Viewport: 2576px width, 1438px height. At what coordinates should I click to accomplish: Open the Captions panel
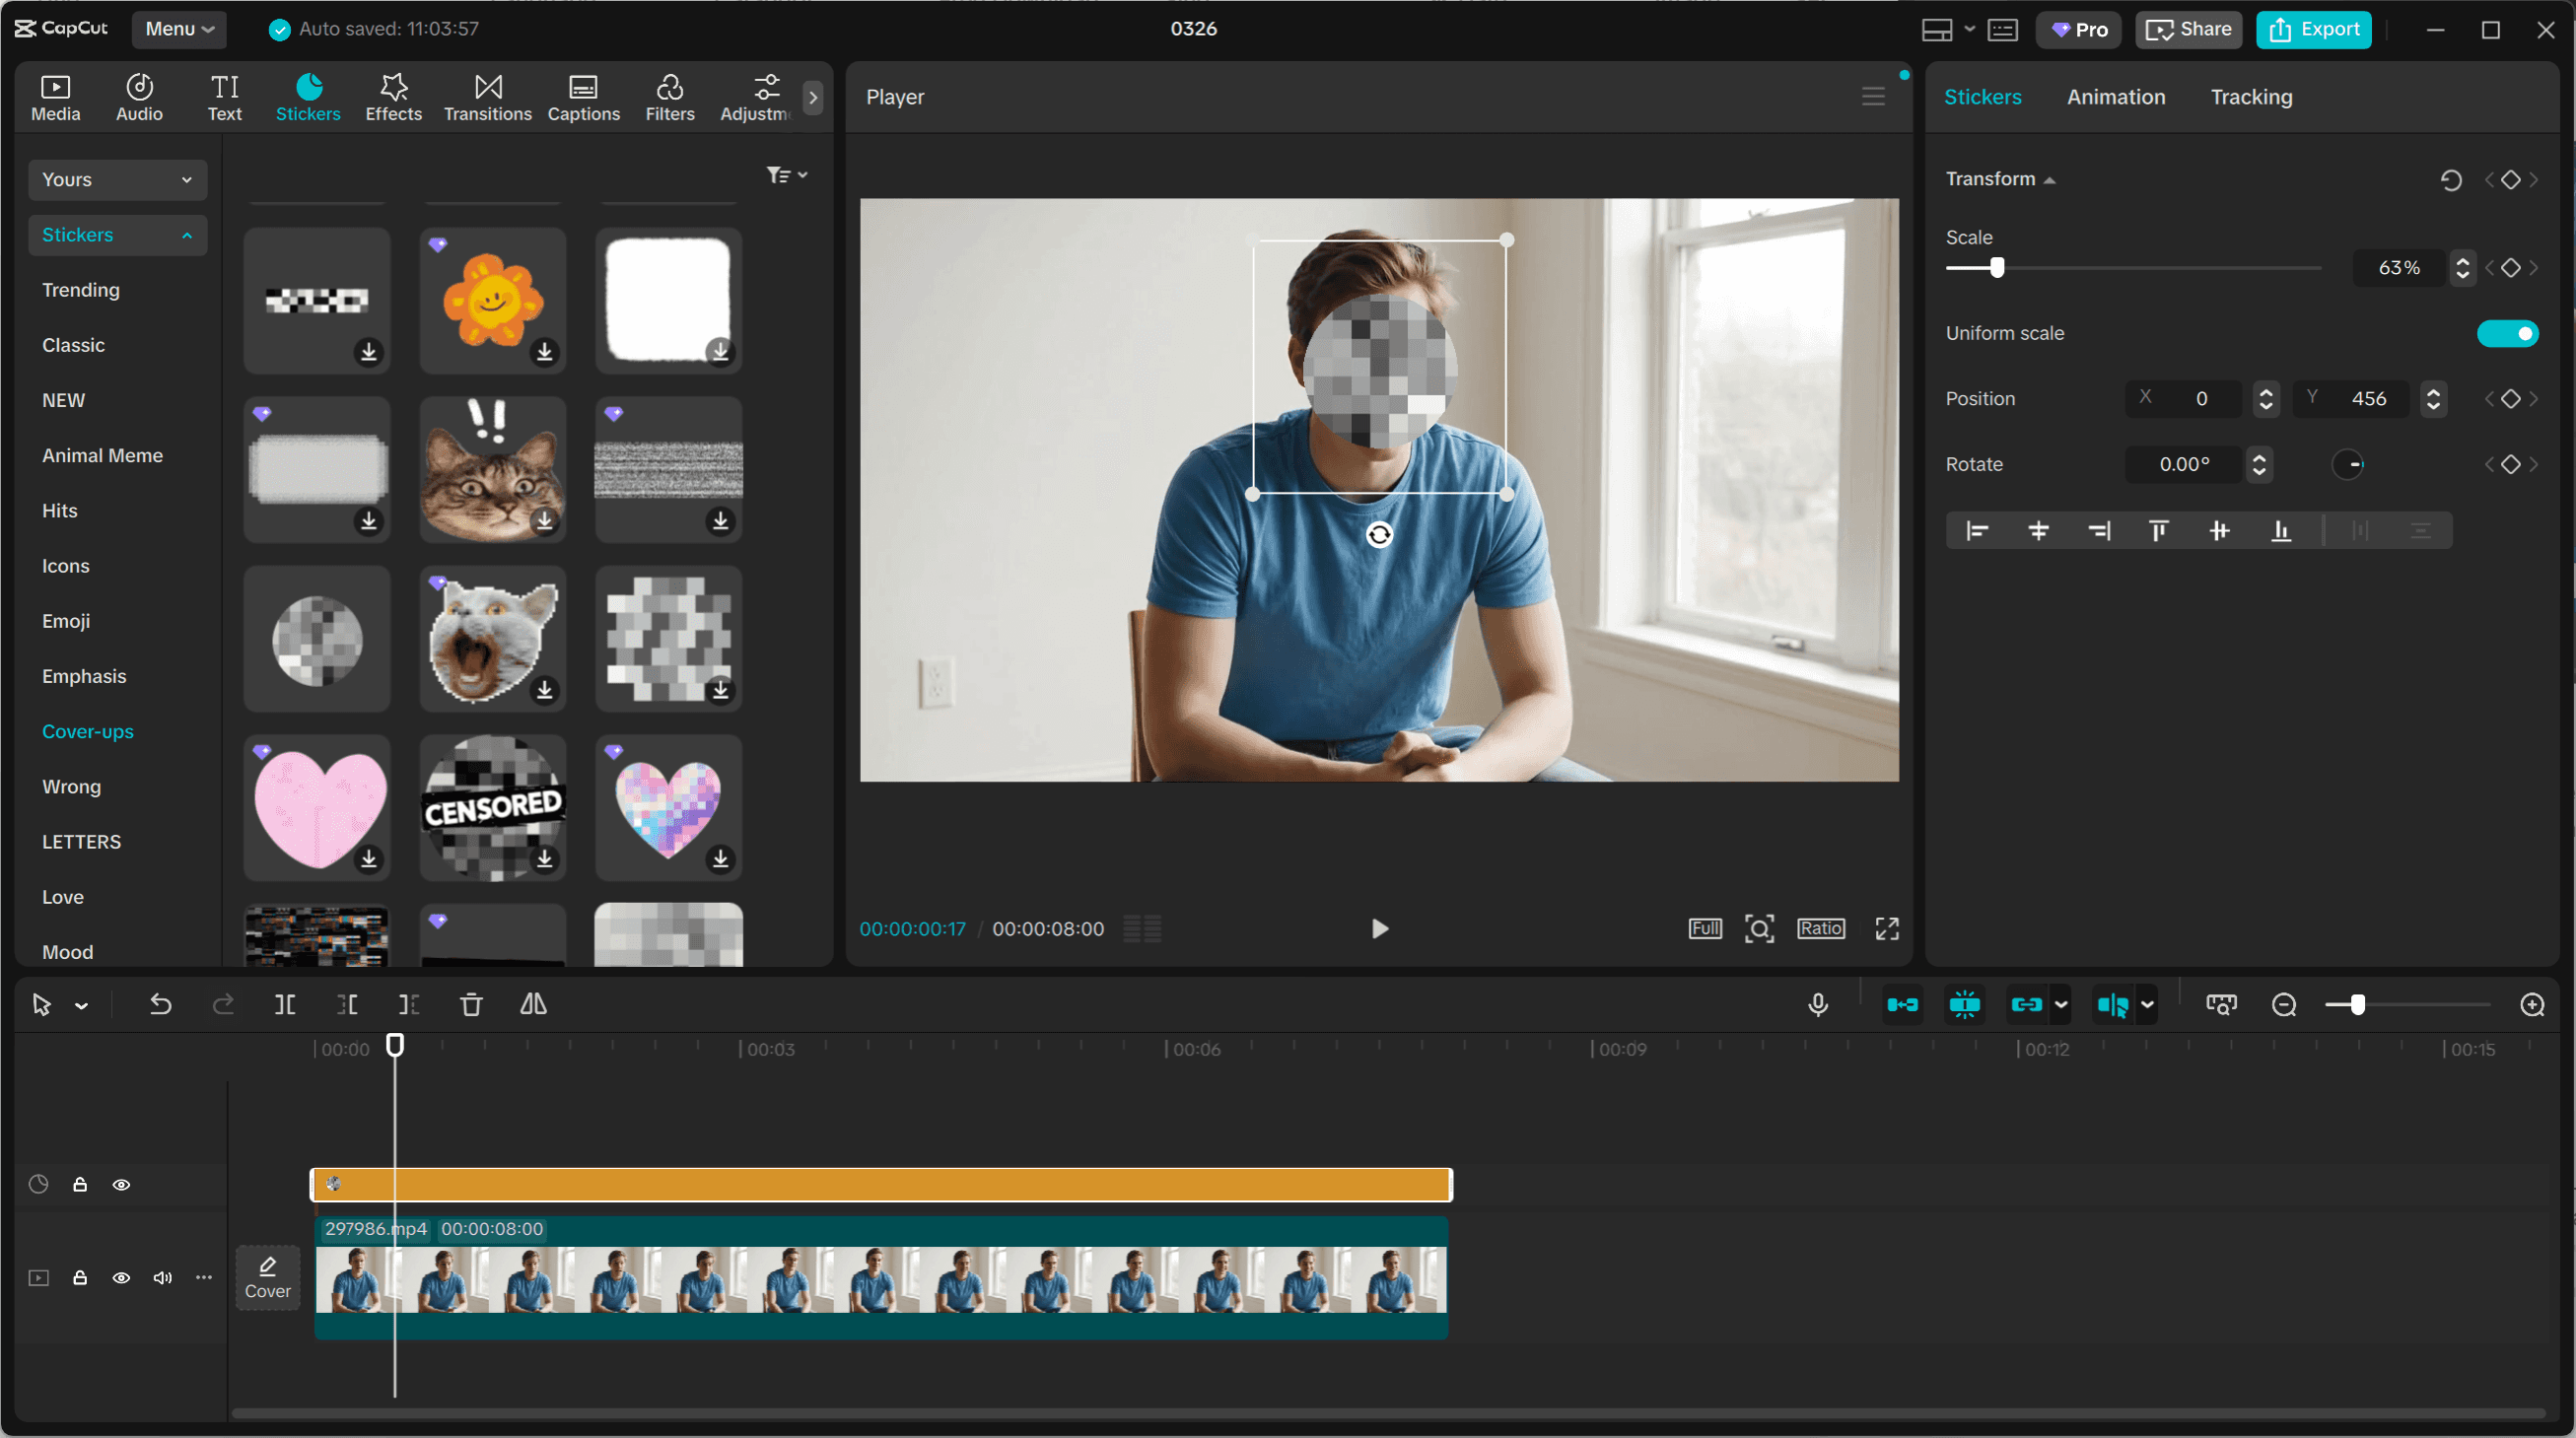click(x=584, y=96)
